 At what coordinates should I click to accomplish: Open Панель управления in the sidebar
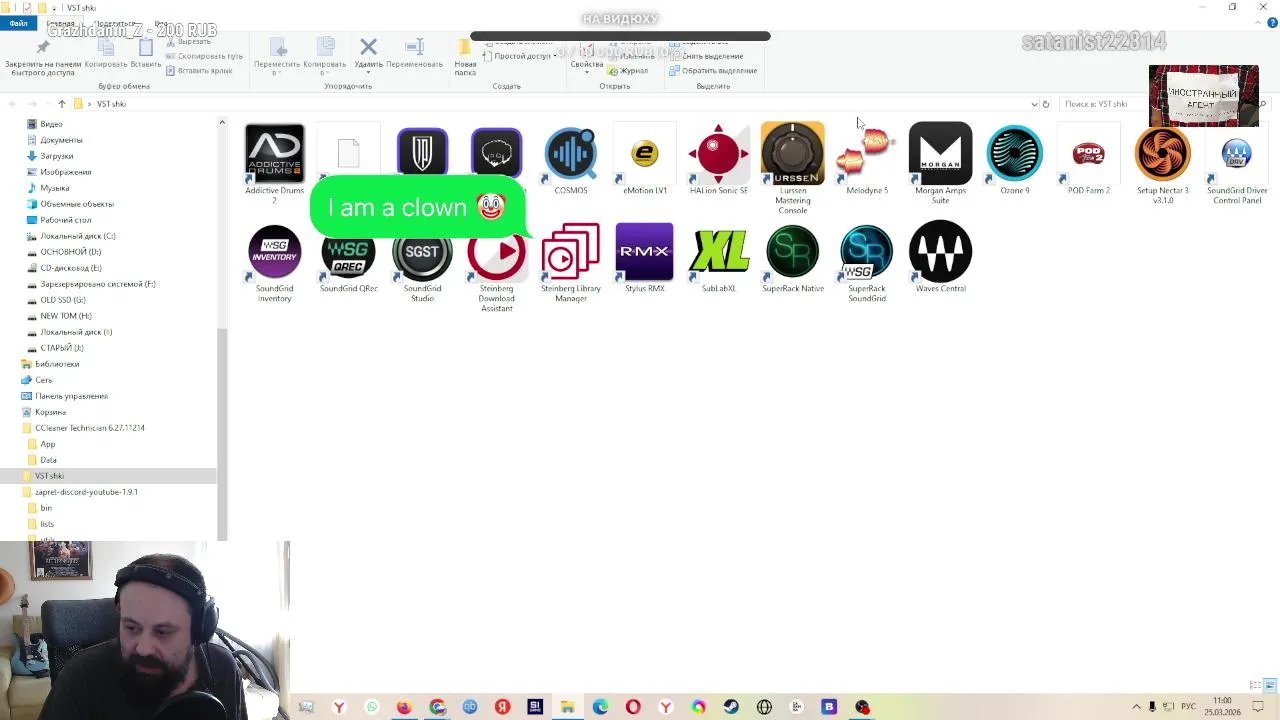click(71, 396)
